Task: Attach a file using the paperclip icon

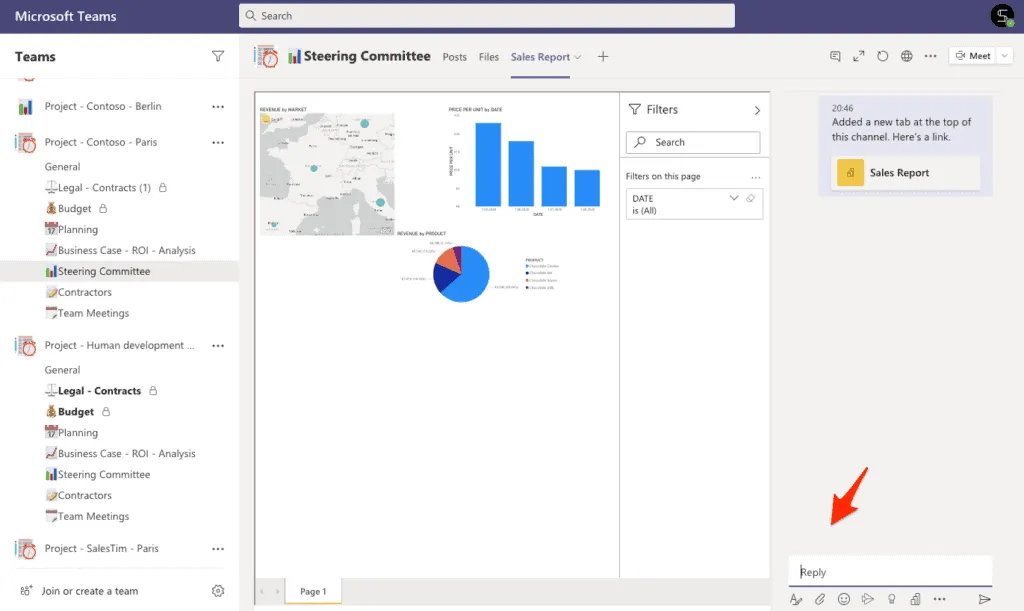Action: point(820,599)
